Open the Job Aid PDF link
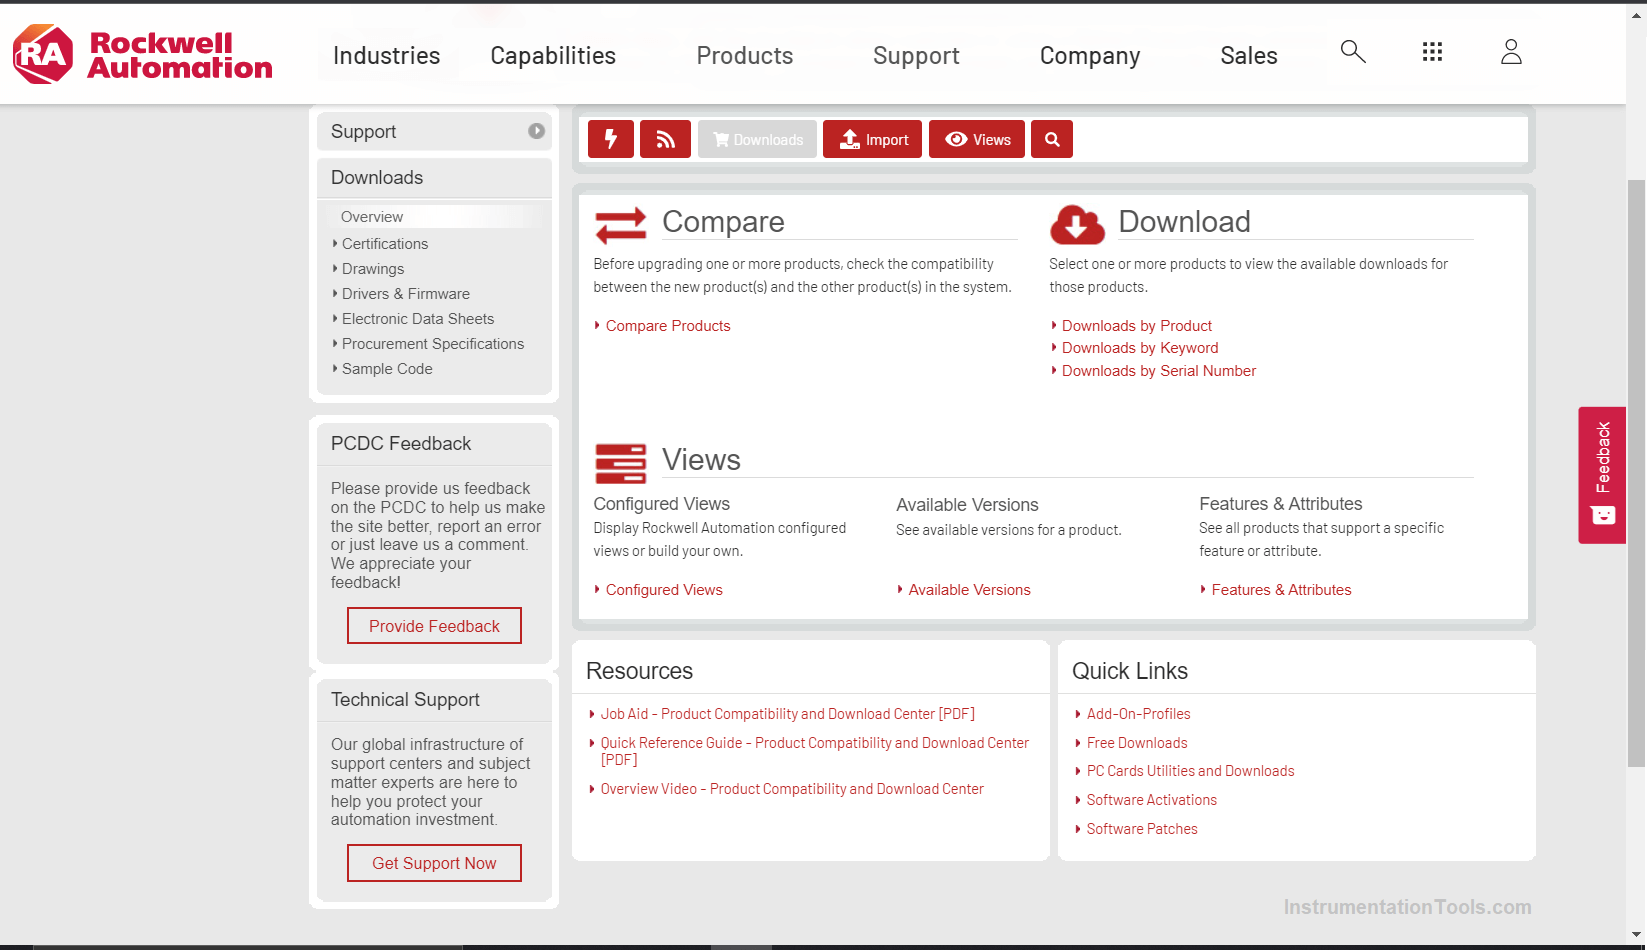1647x950 pixels. pos(788,714)
